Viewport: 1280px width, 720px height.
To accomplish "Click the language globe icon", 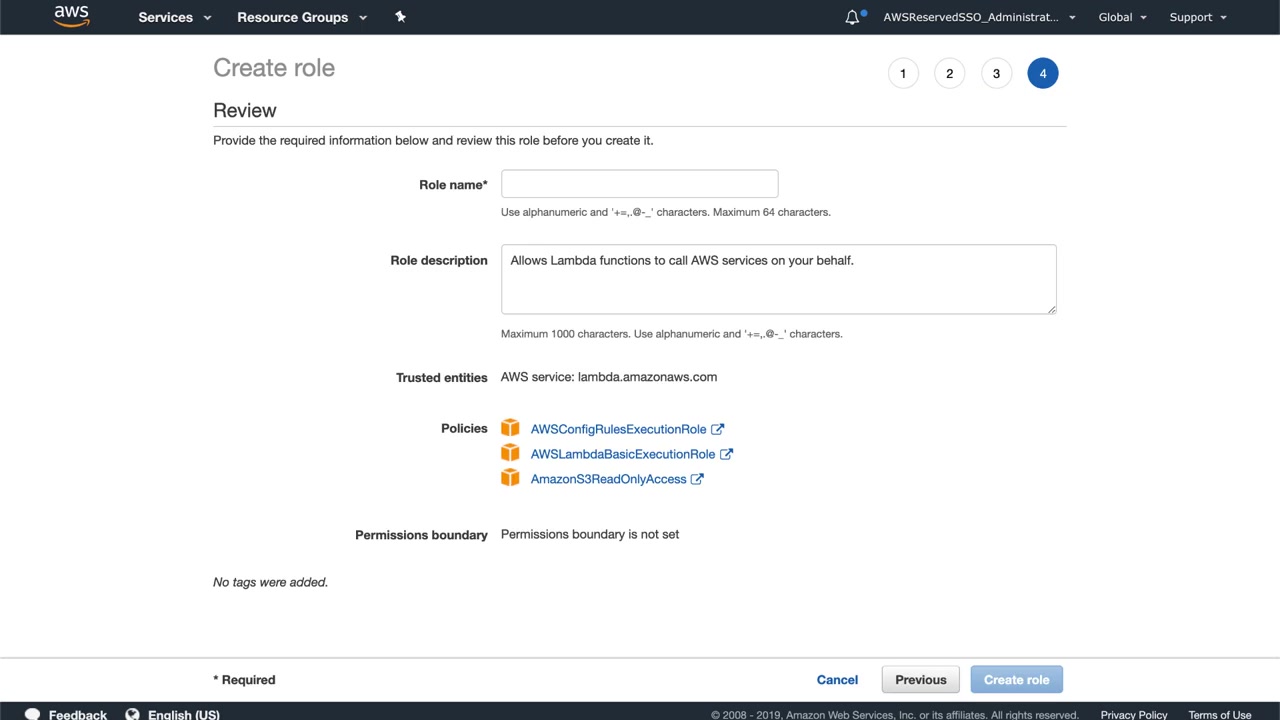I will (x=132, y=714).
